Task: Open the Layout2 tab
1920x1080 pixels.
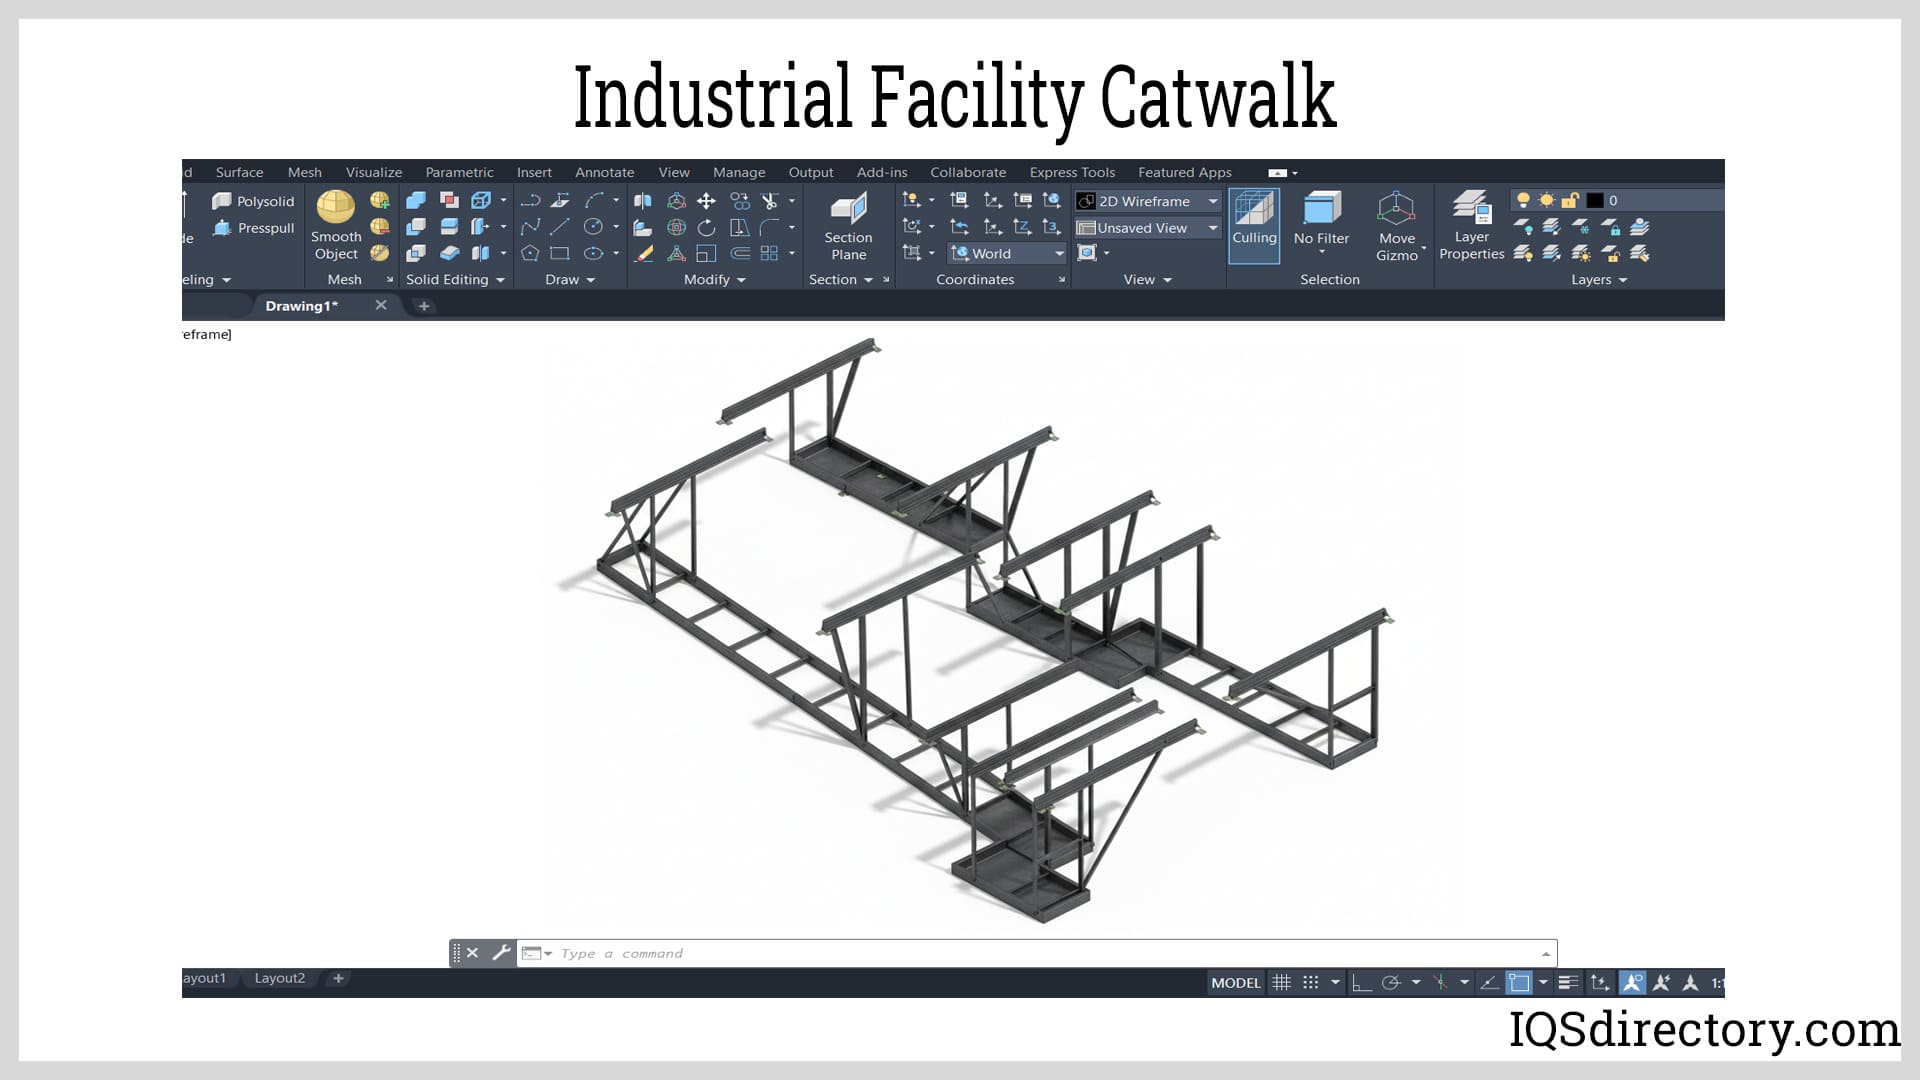Action: point(280,978)
